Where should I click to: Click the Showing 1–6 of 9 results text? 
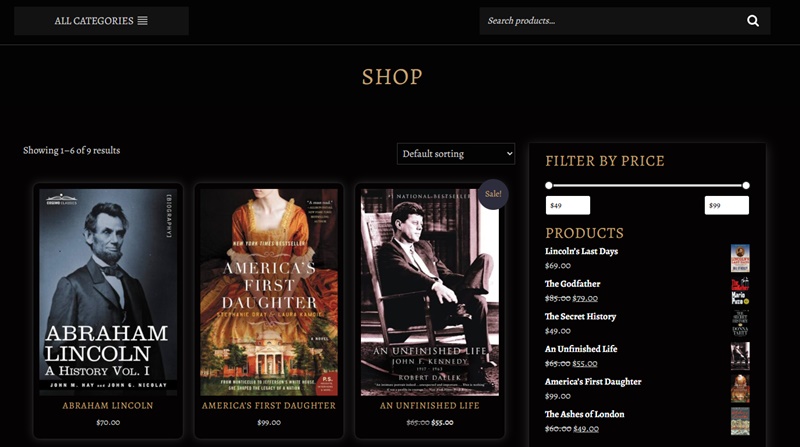coord(71,151)
